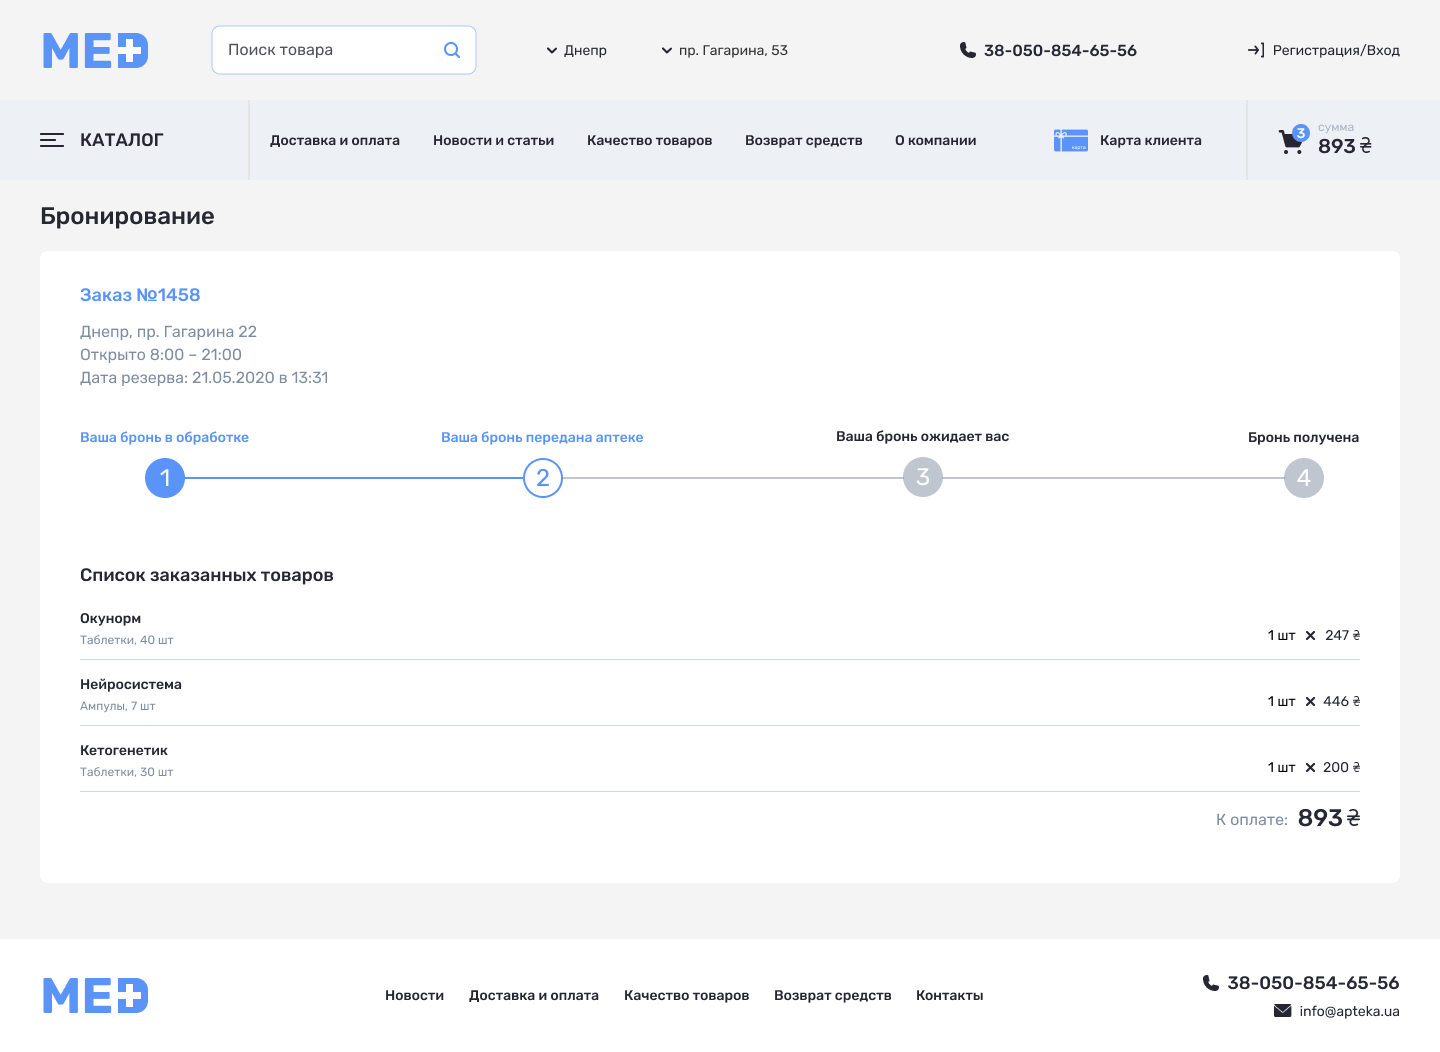Screen dimensions: 1440x1052
Task: Open Новости и статьи menu item
Action: (x=494, y=140)
